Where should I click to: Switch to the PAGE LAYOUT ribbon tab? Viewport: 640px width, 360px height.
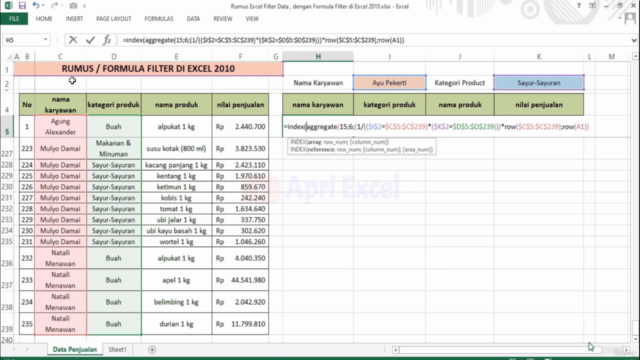coord(114,19)
